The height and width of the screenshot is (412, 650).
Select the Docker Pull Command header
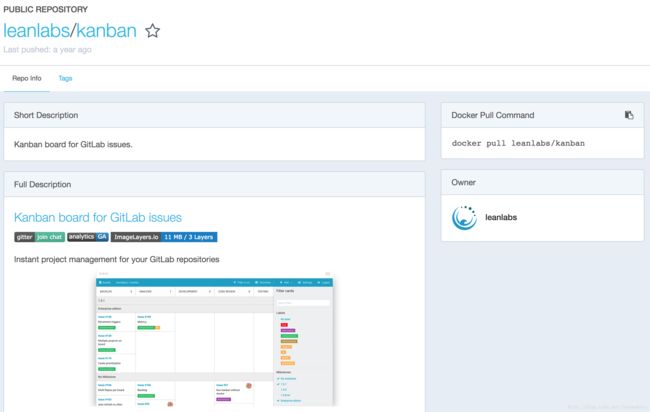point(492,115)
